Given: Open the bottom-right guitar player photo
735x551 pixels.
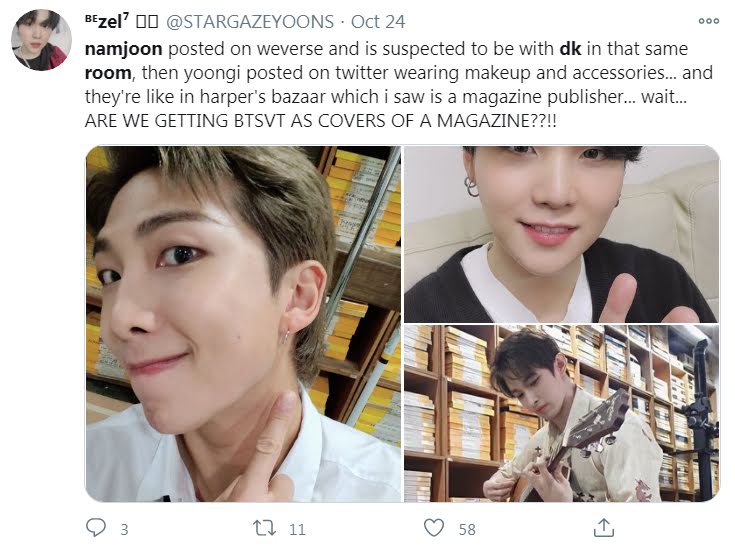Looking at the screenshot, I should [562, 414].
